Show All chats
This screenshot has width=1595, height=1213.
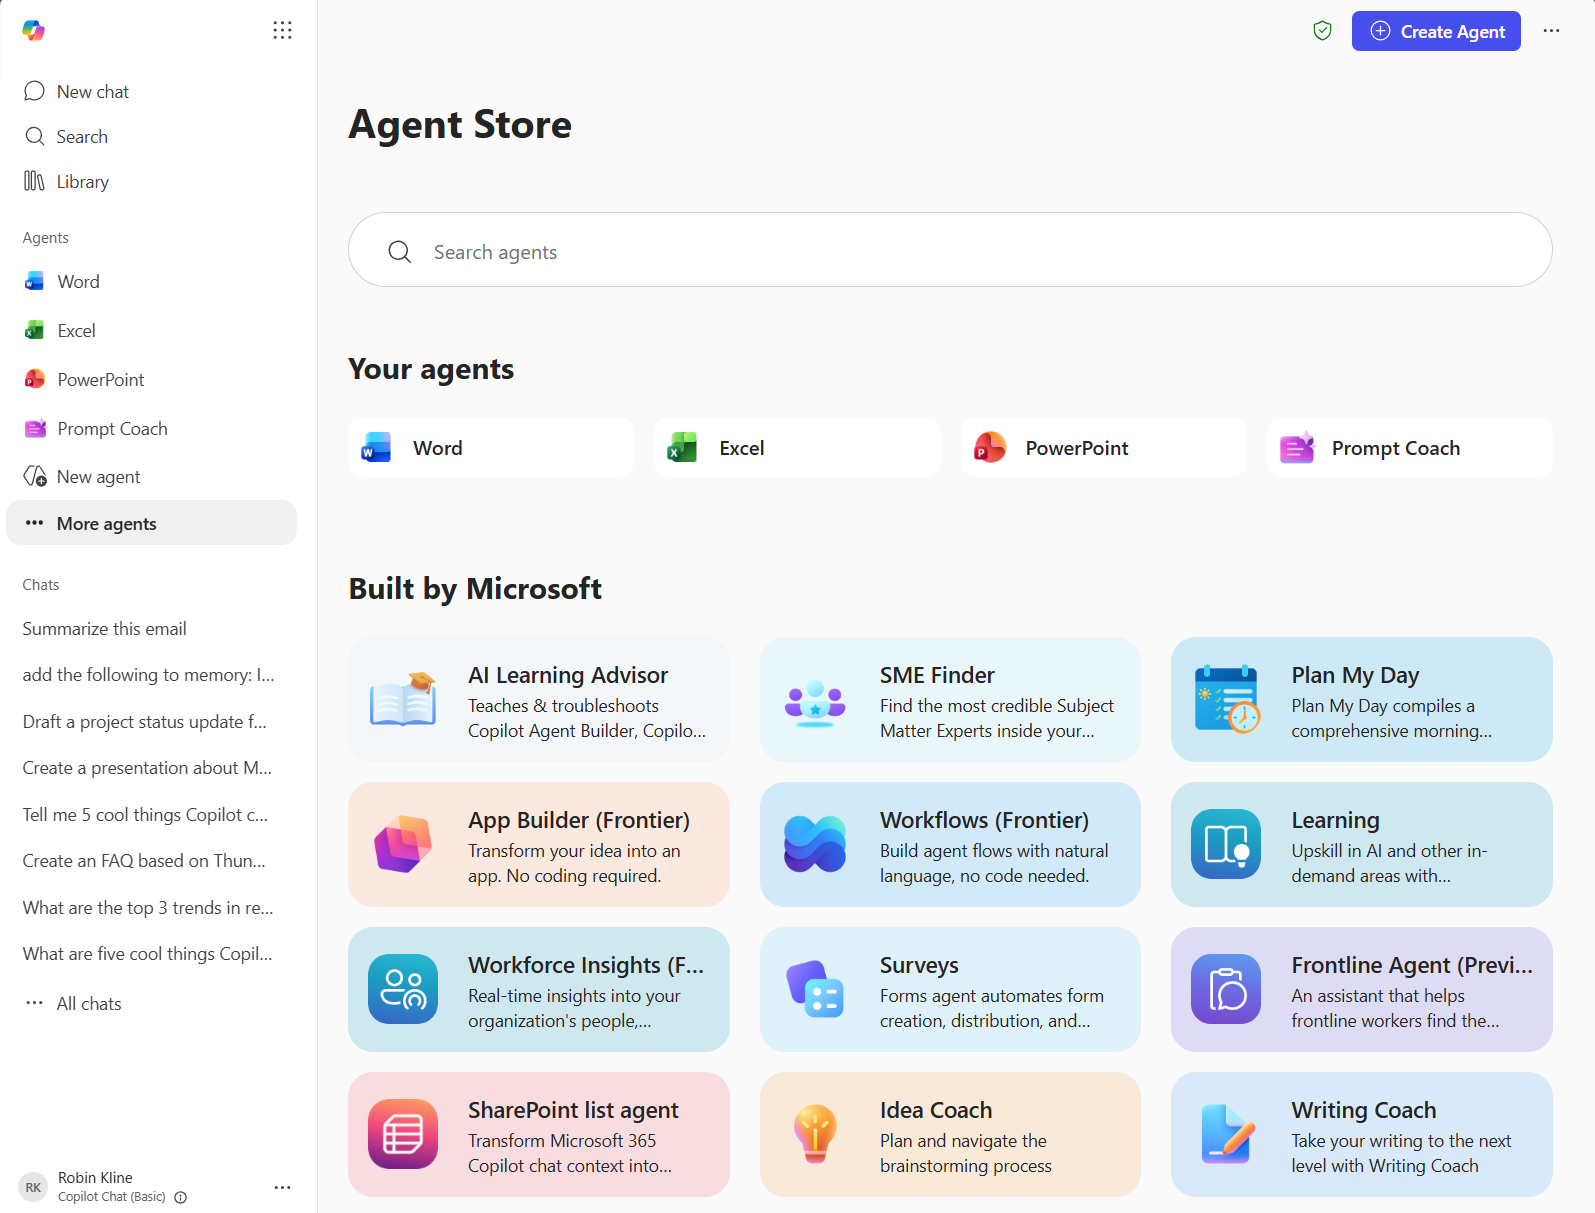point(151,1003)
